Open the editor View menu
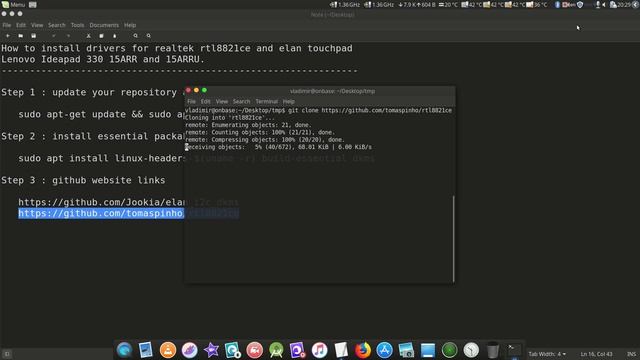The width and height of the screenshot is (640, 360). [x=37, y=25]
